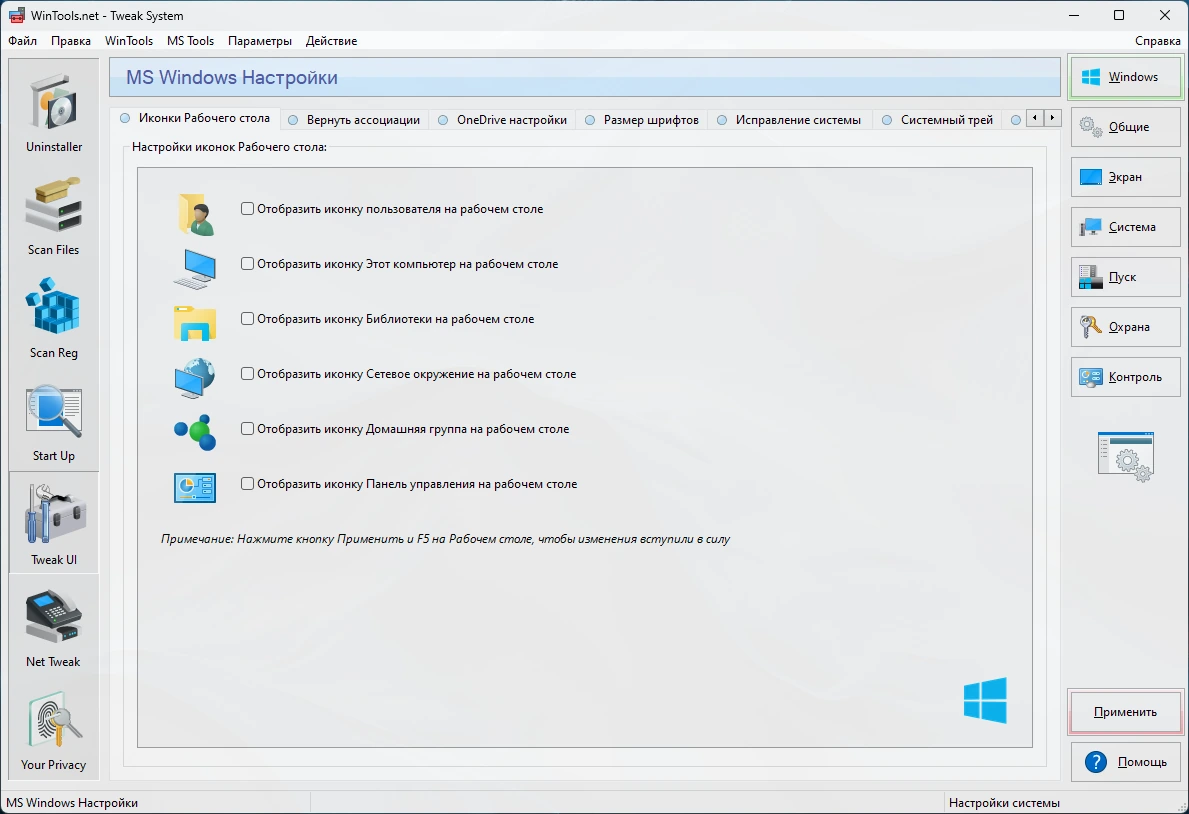
Task: Open the Net Tweak tool
Action: coord(54,627)
